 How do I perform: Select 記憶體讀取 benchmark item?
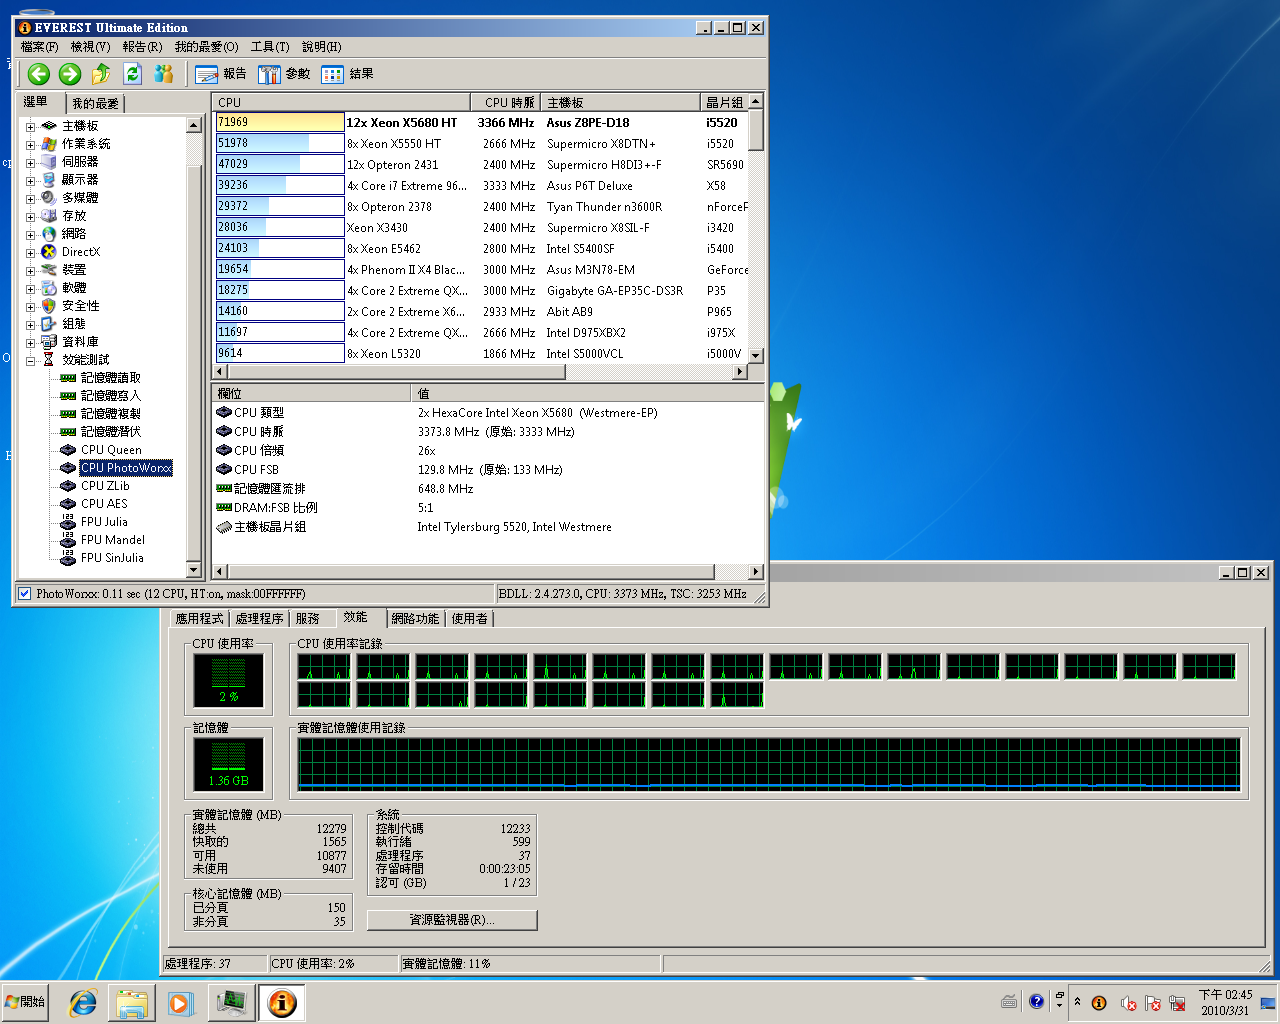pyautogui.click(x=111, y=378)
